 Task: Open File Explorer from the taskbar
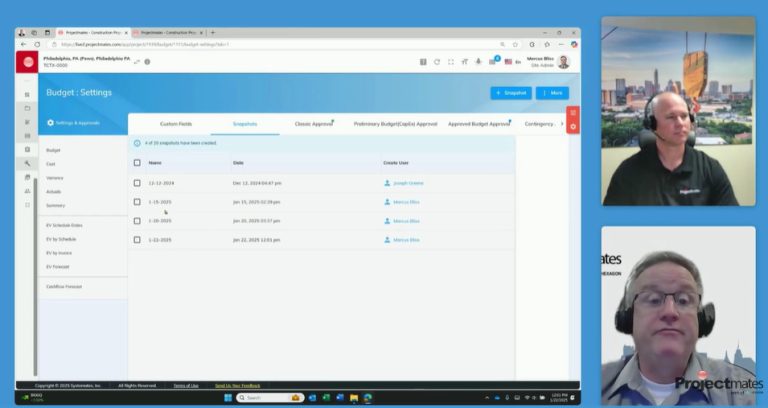pyautogui.click(x=354, y=398)
